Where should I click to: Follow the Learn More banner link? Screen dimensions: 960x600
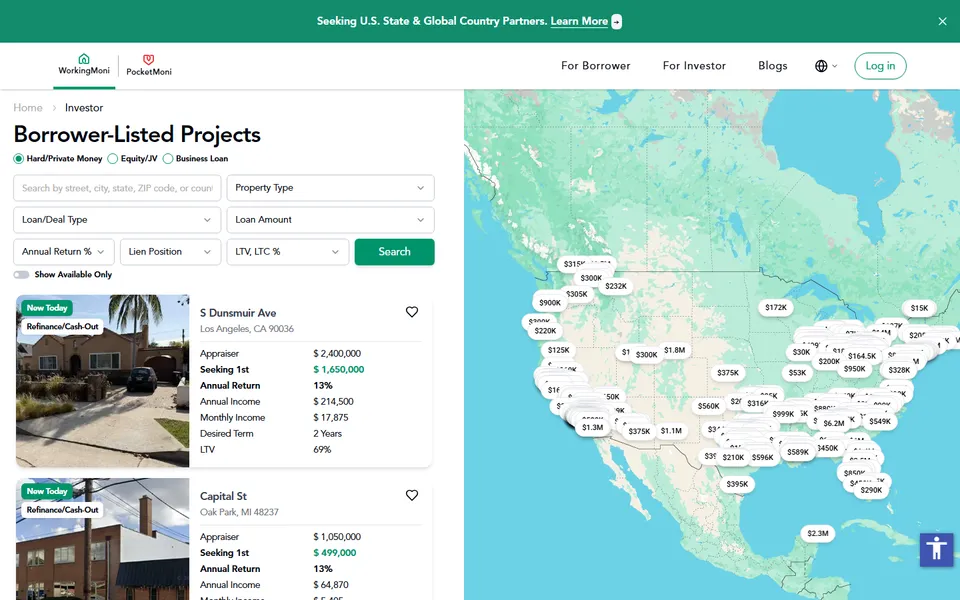coord(579,21)
